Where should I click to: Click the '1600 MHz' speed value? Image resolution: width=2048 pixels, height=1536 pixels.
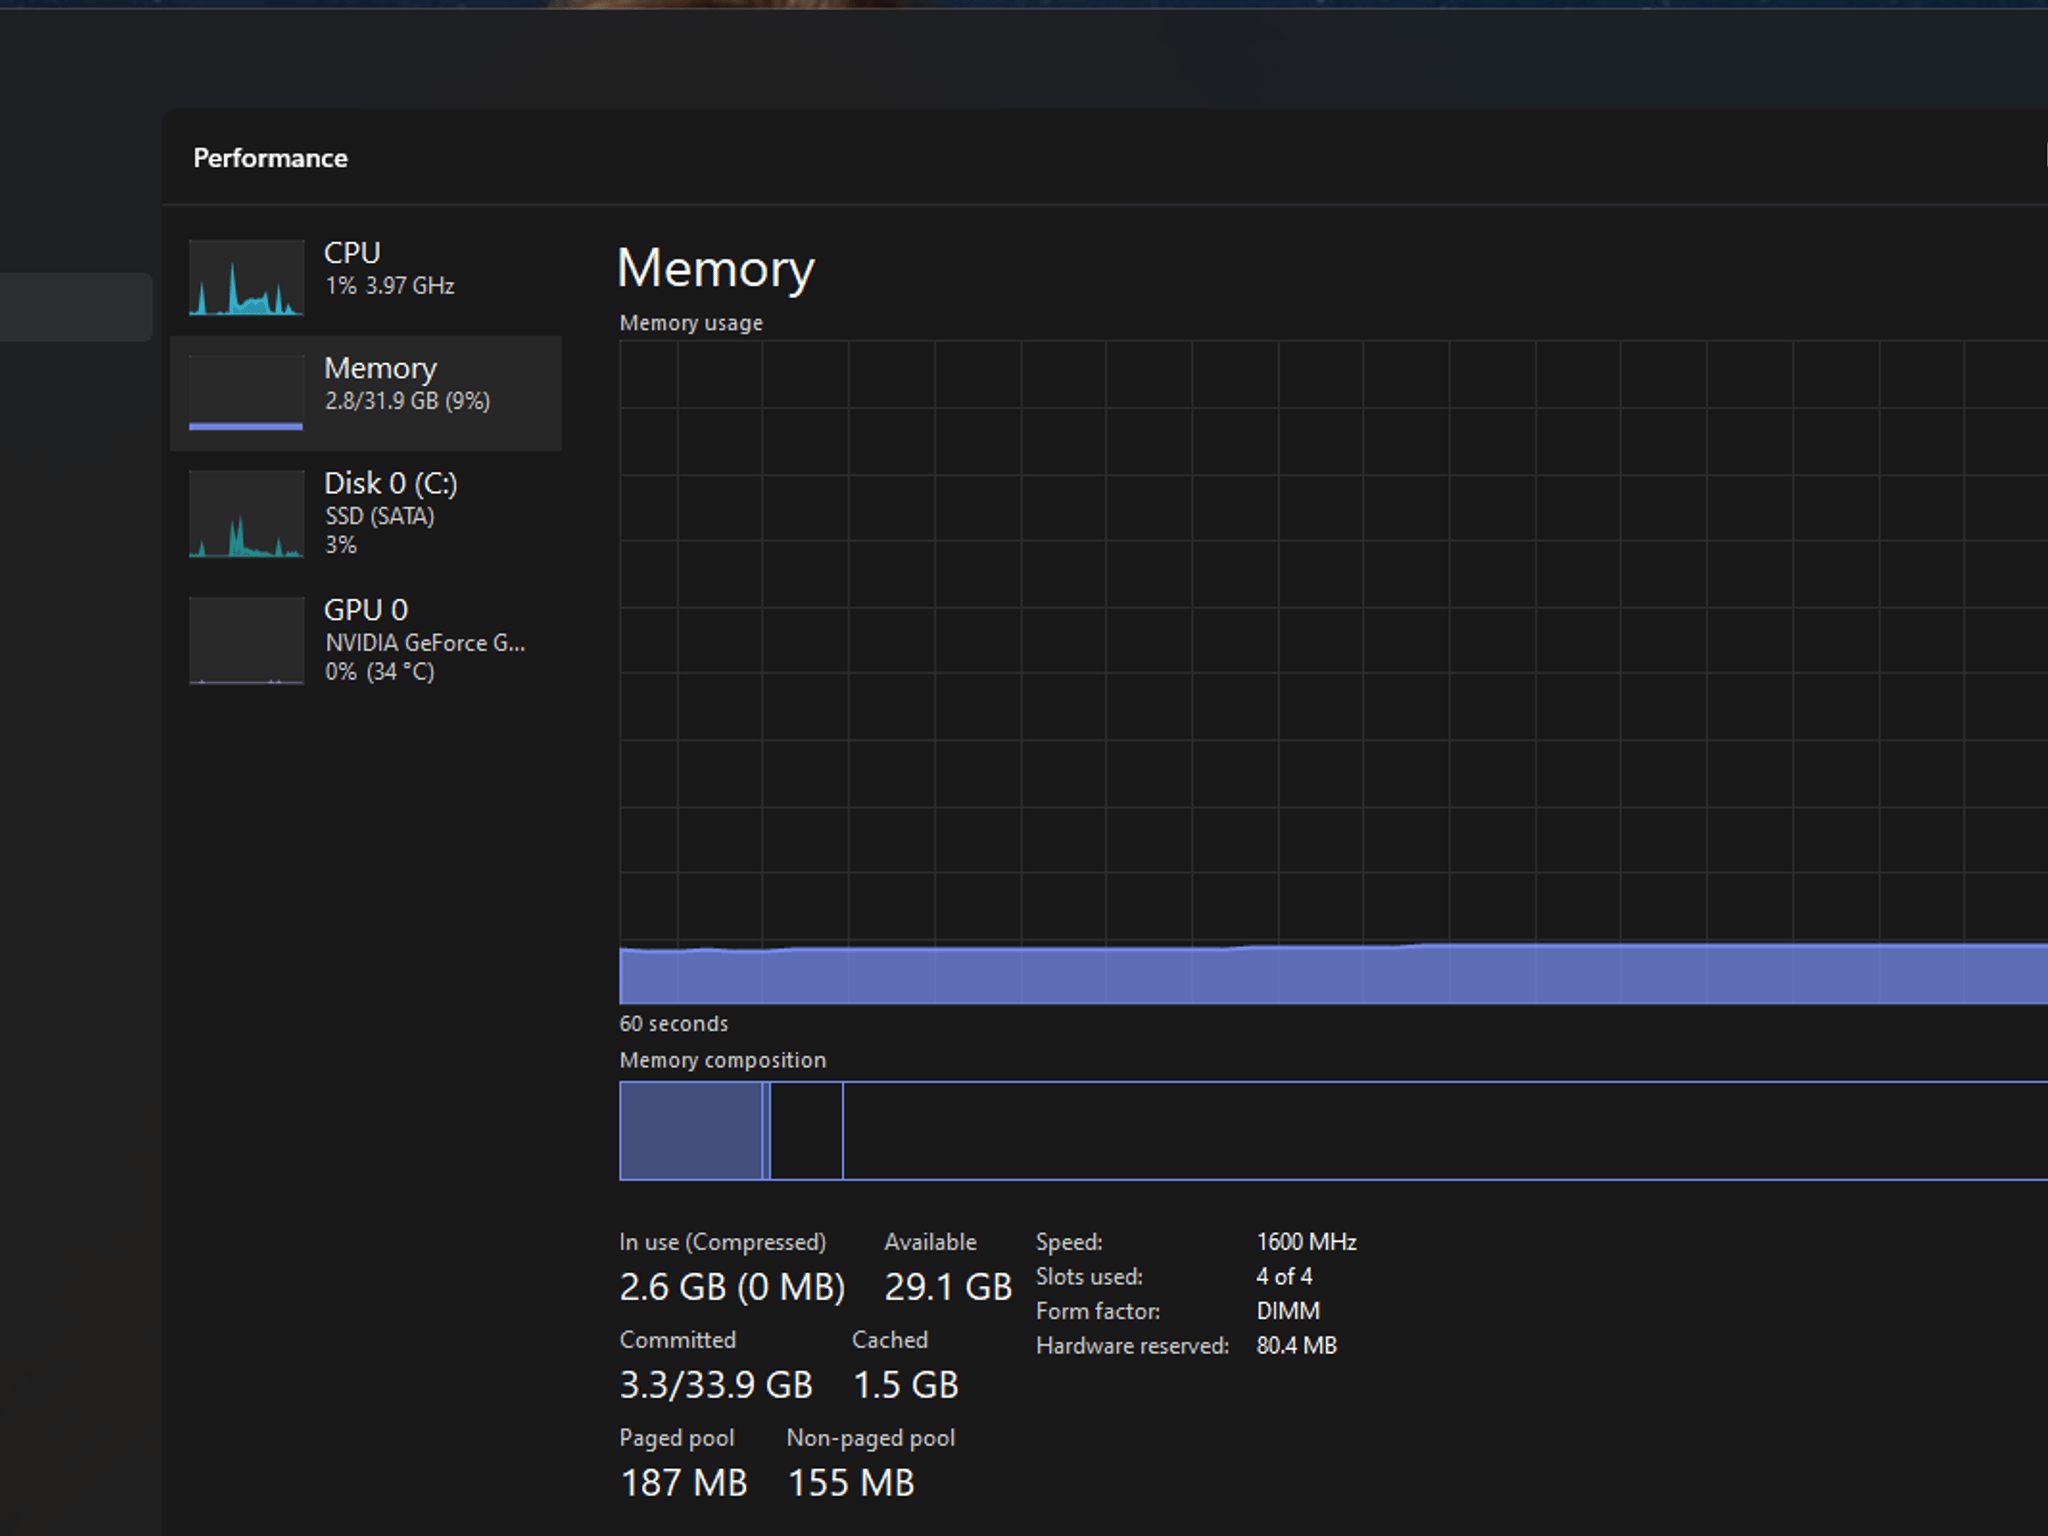(1306, 1242)
